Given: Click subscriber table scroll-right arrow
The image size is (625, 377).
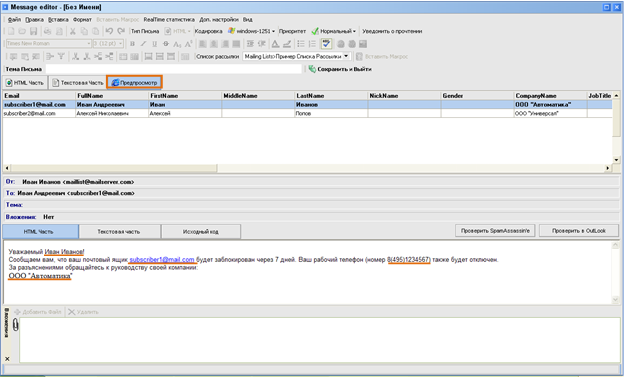Looking at the screenshot, I should 608,168.
